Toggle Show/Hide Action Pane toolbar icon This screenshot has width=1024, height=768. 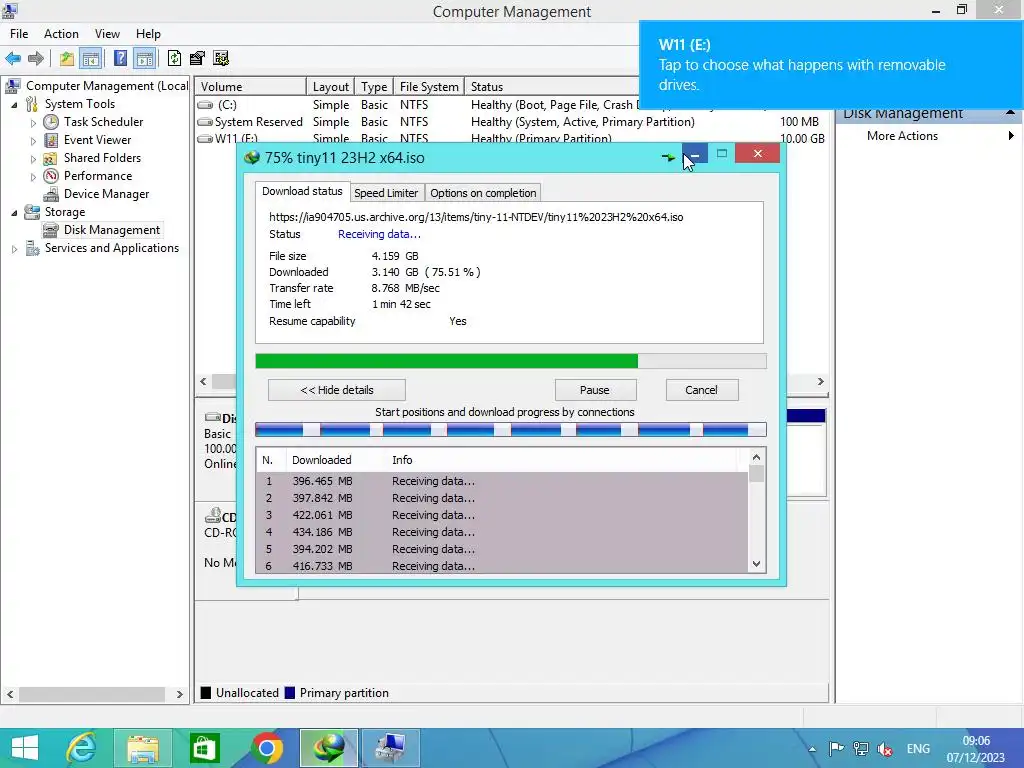pos(145,59)
